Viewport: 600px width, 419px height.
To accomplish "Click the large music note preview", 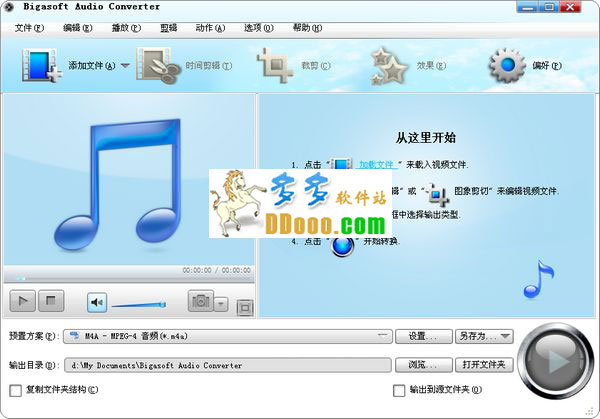I will (x=117, y=184).
